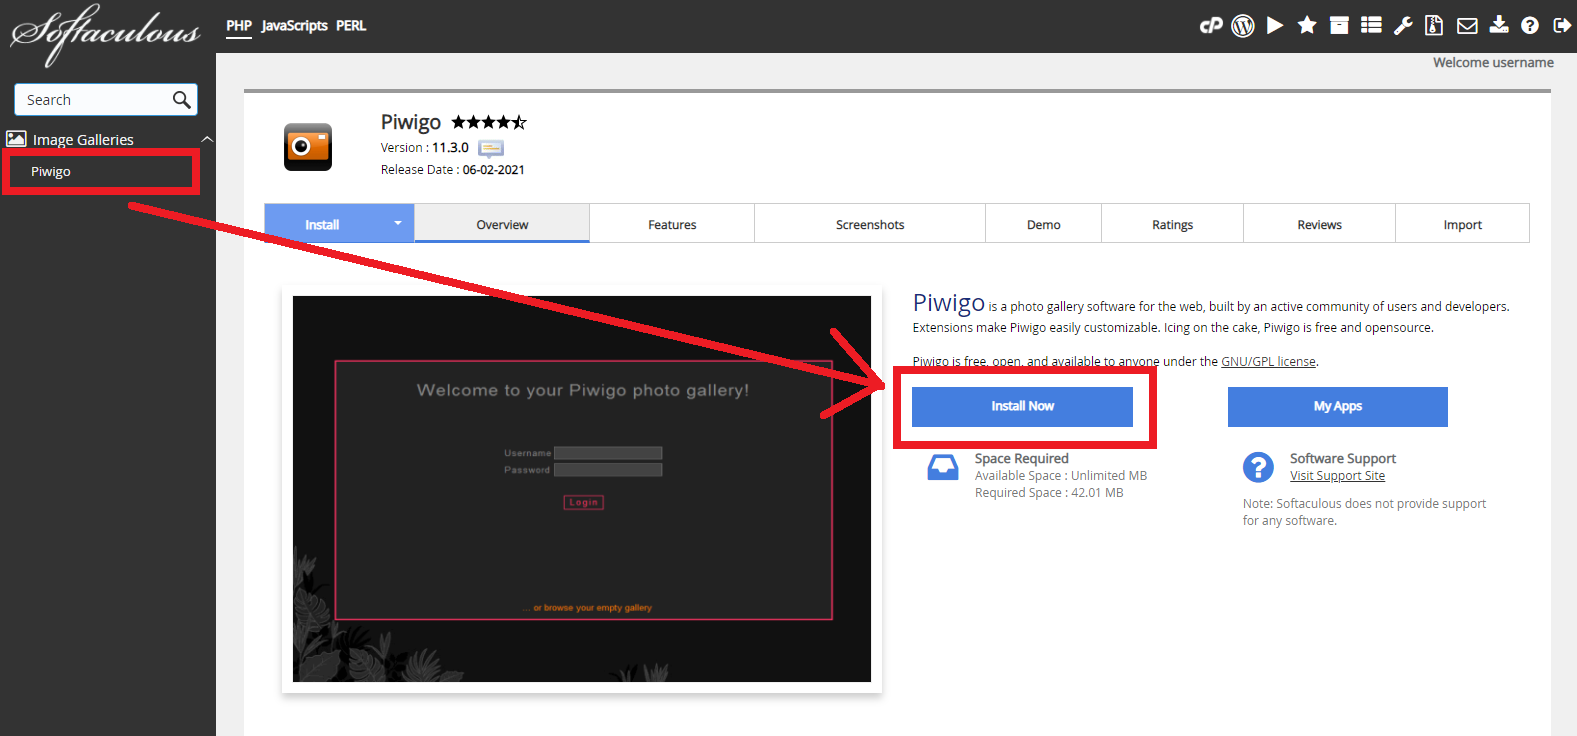Open the email settings envelope icon
1577x736 pixels.
[1467, 26]
